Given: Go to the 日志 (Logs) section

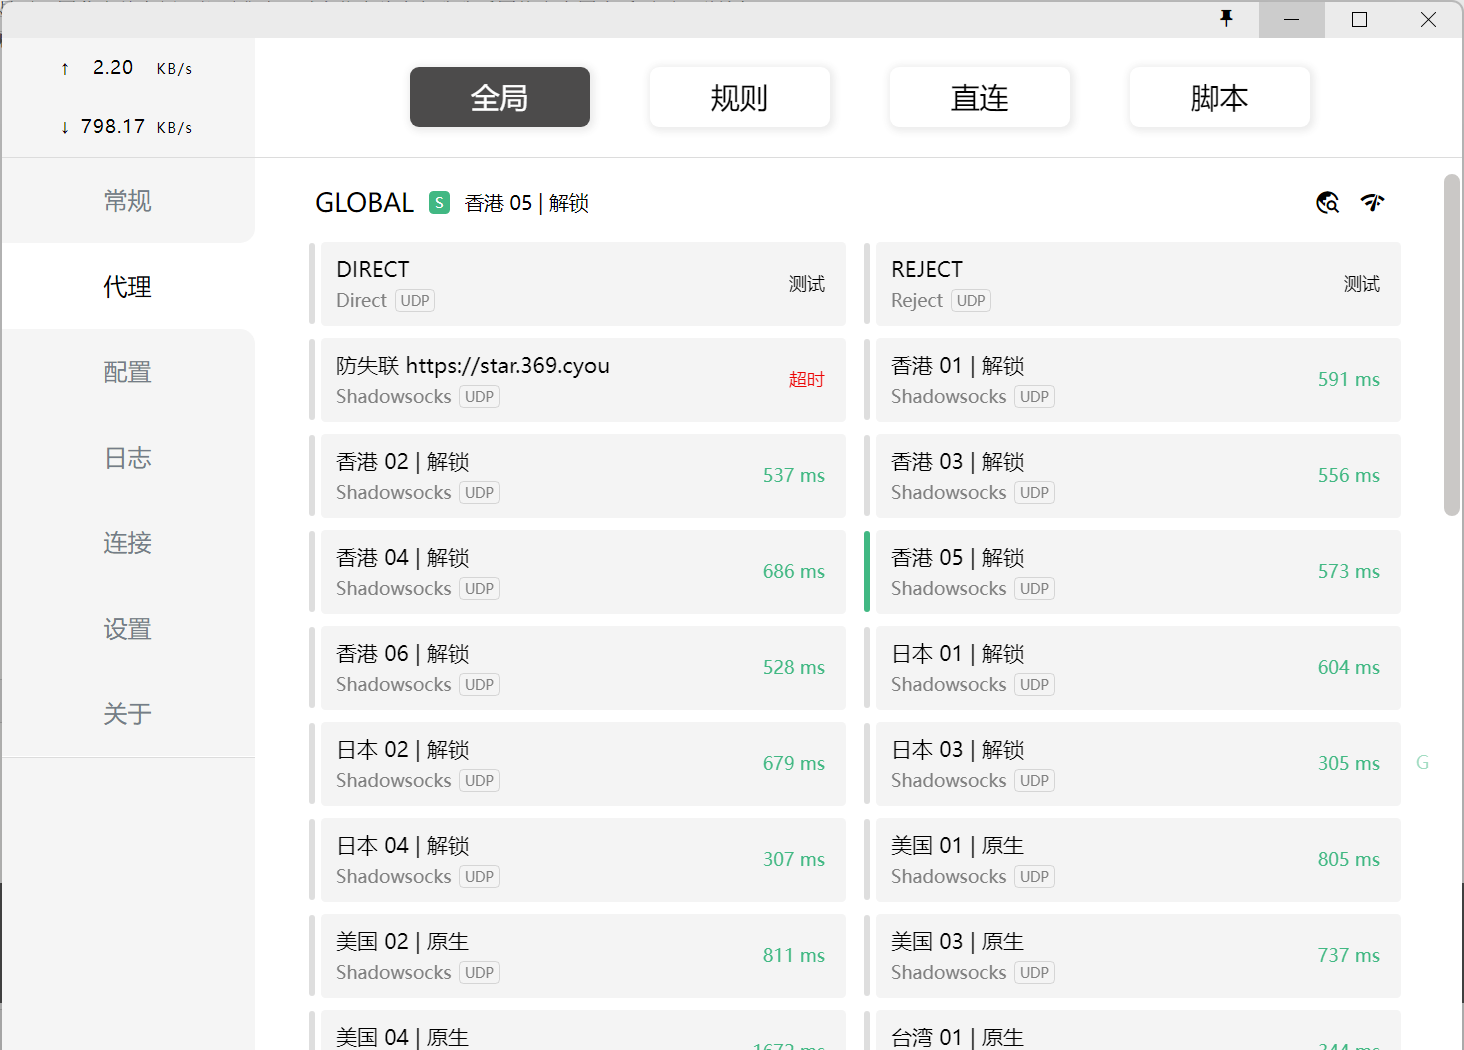Looking at the screenshot, I should (128, 458).
